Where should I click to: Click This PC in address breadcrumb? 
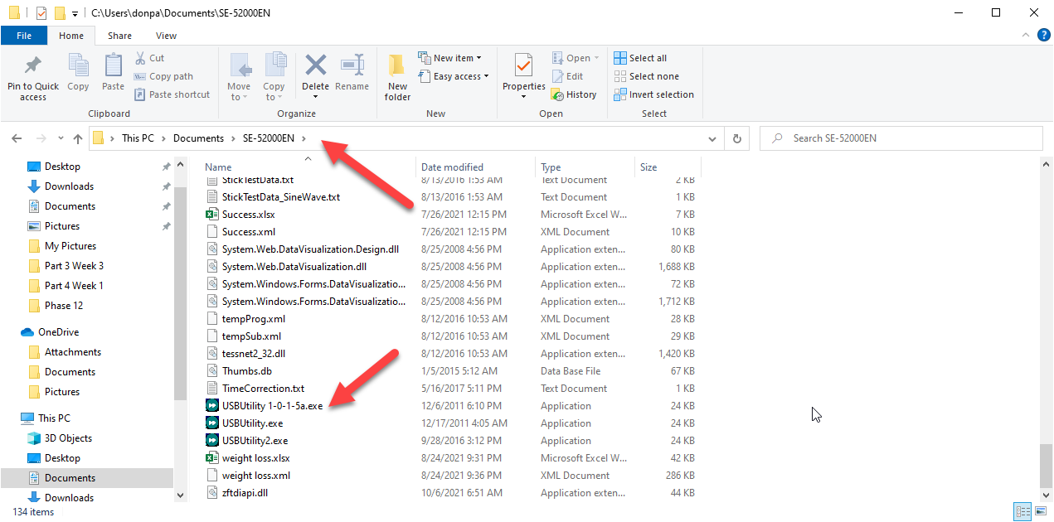tap(138, 138)
